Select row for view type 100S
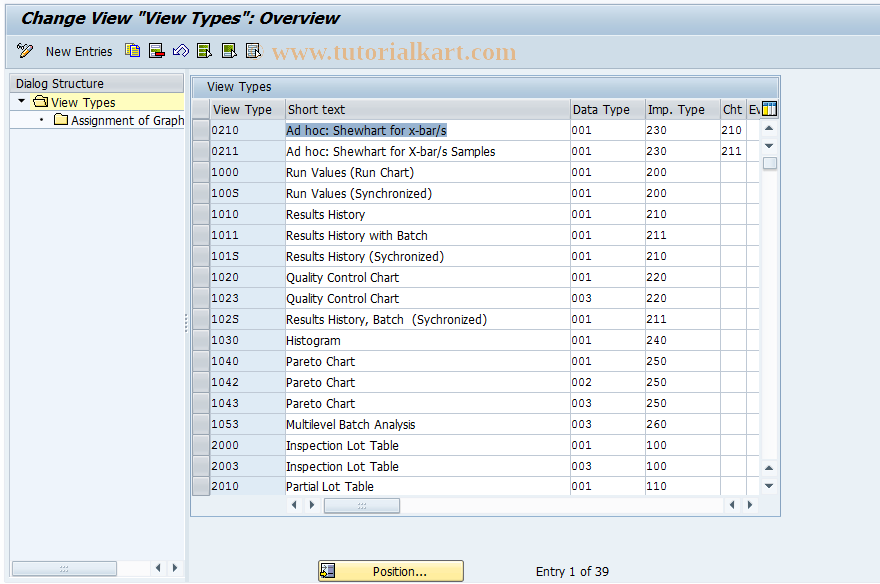Viewport: 880px width, 584px height. [x=201, y=193]
